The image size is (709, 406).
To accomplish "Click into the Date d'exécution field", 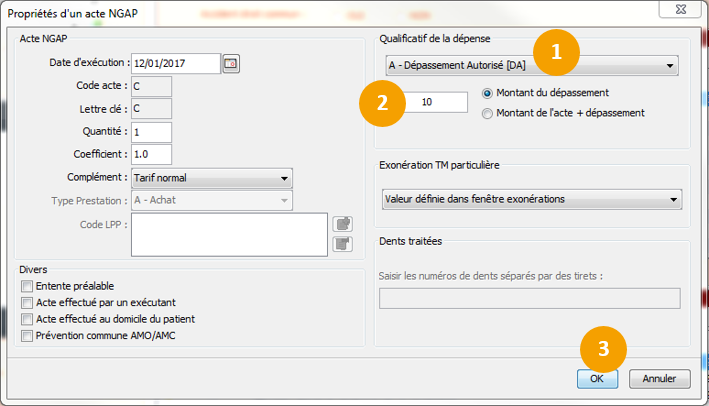I will [x=175, y=64].
